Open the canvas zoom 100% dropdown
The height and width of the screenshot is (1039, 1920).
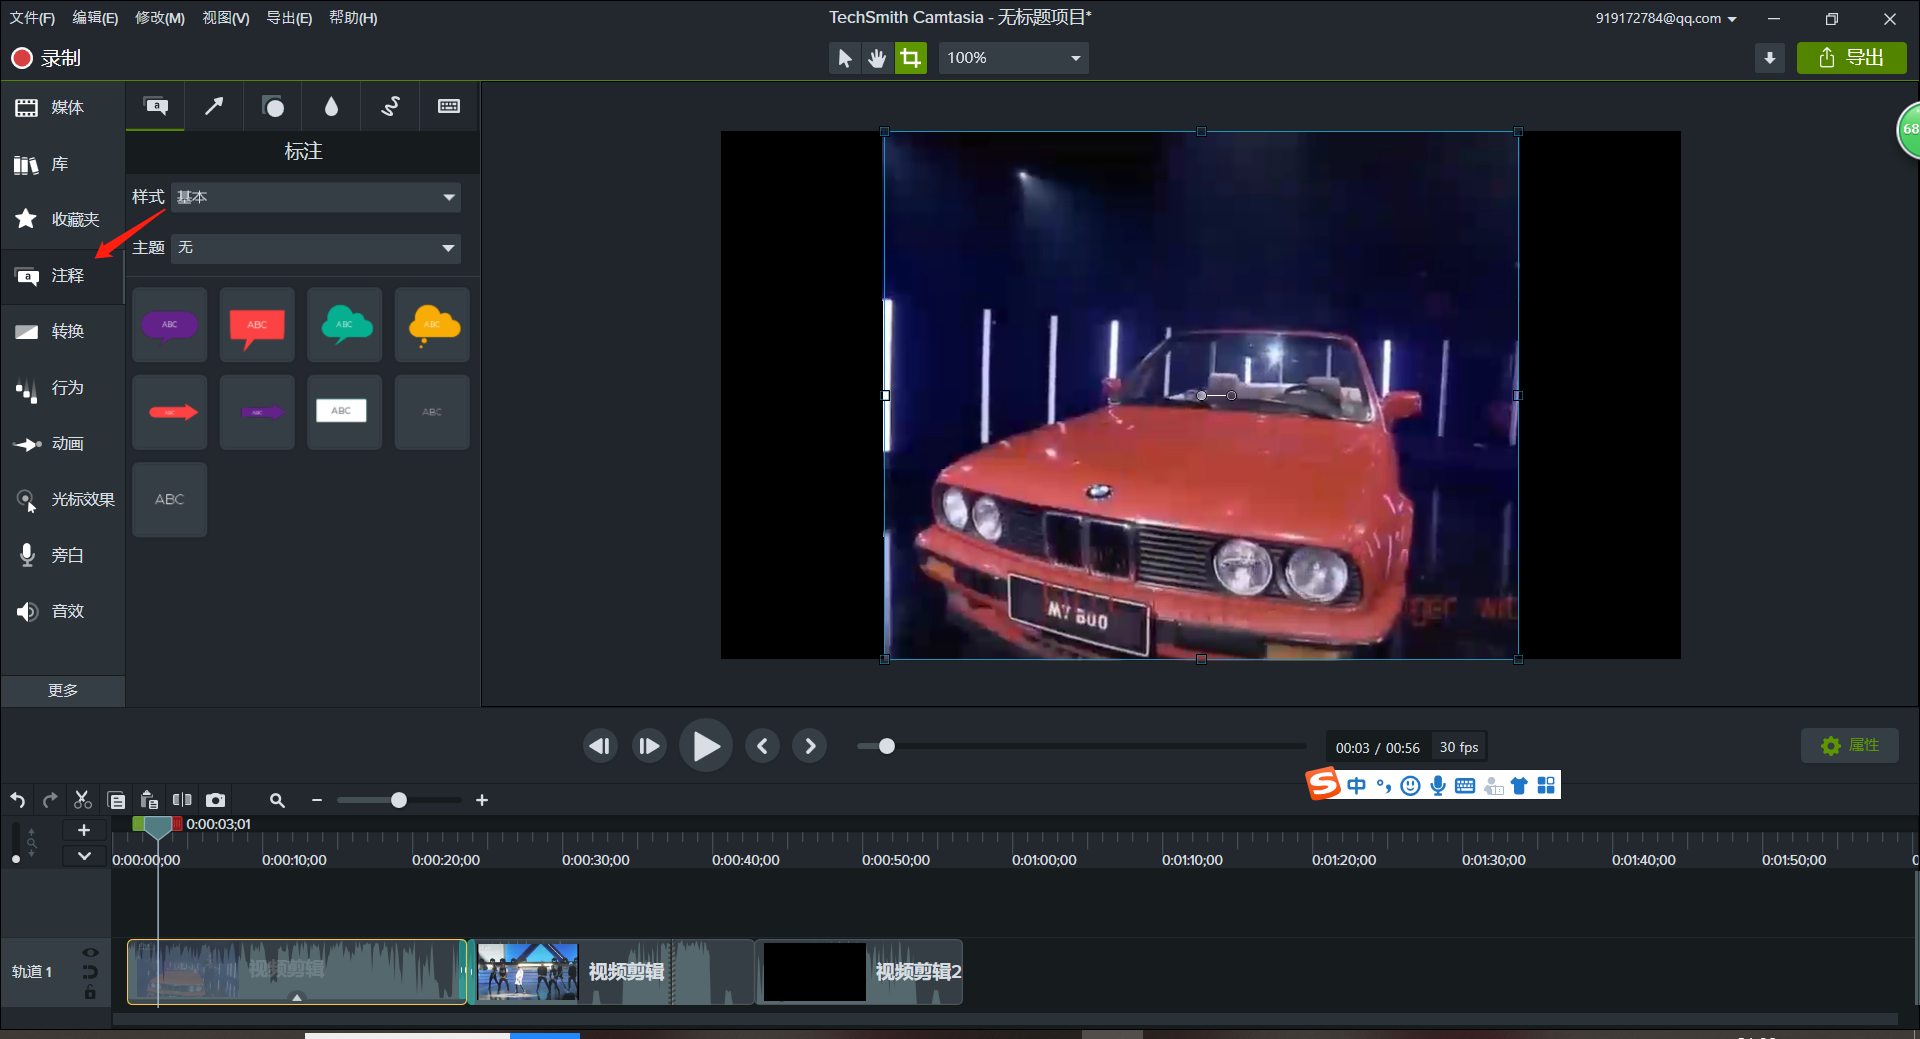(1013, 58)
